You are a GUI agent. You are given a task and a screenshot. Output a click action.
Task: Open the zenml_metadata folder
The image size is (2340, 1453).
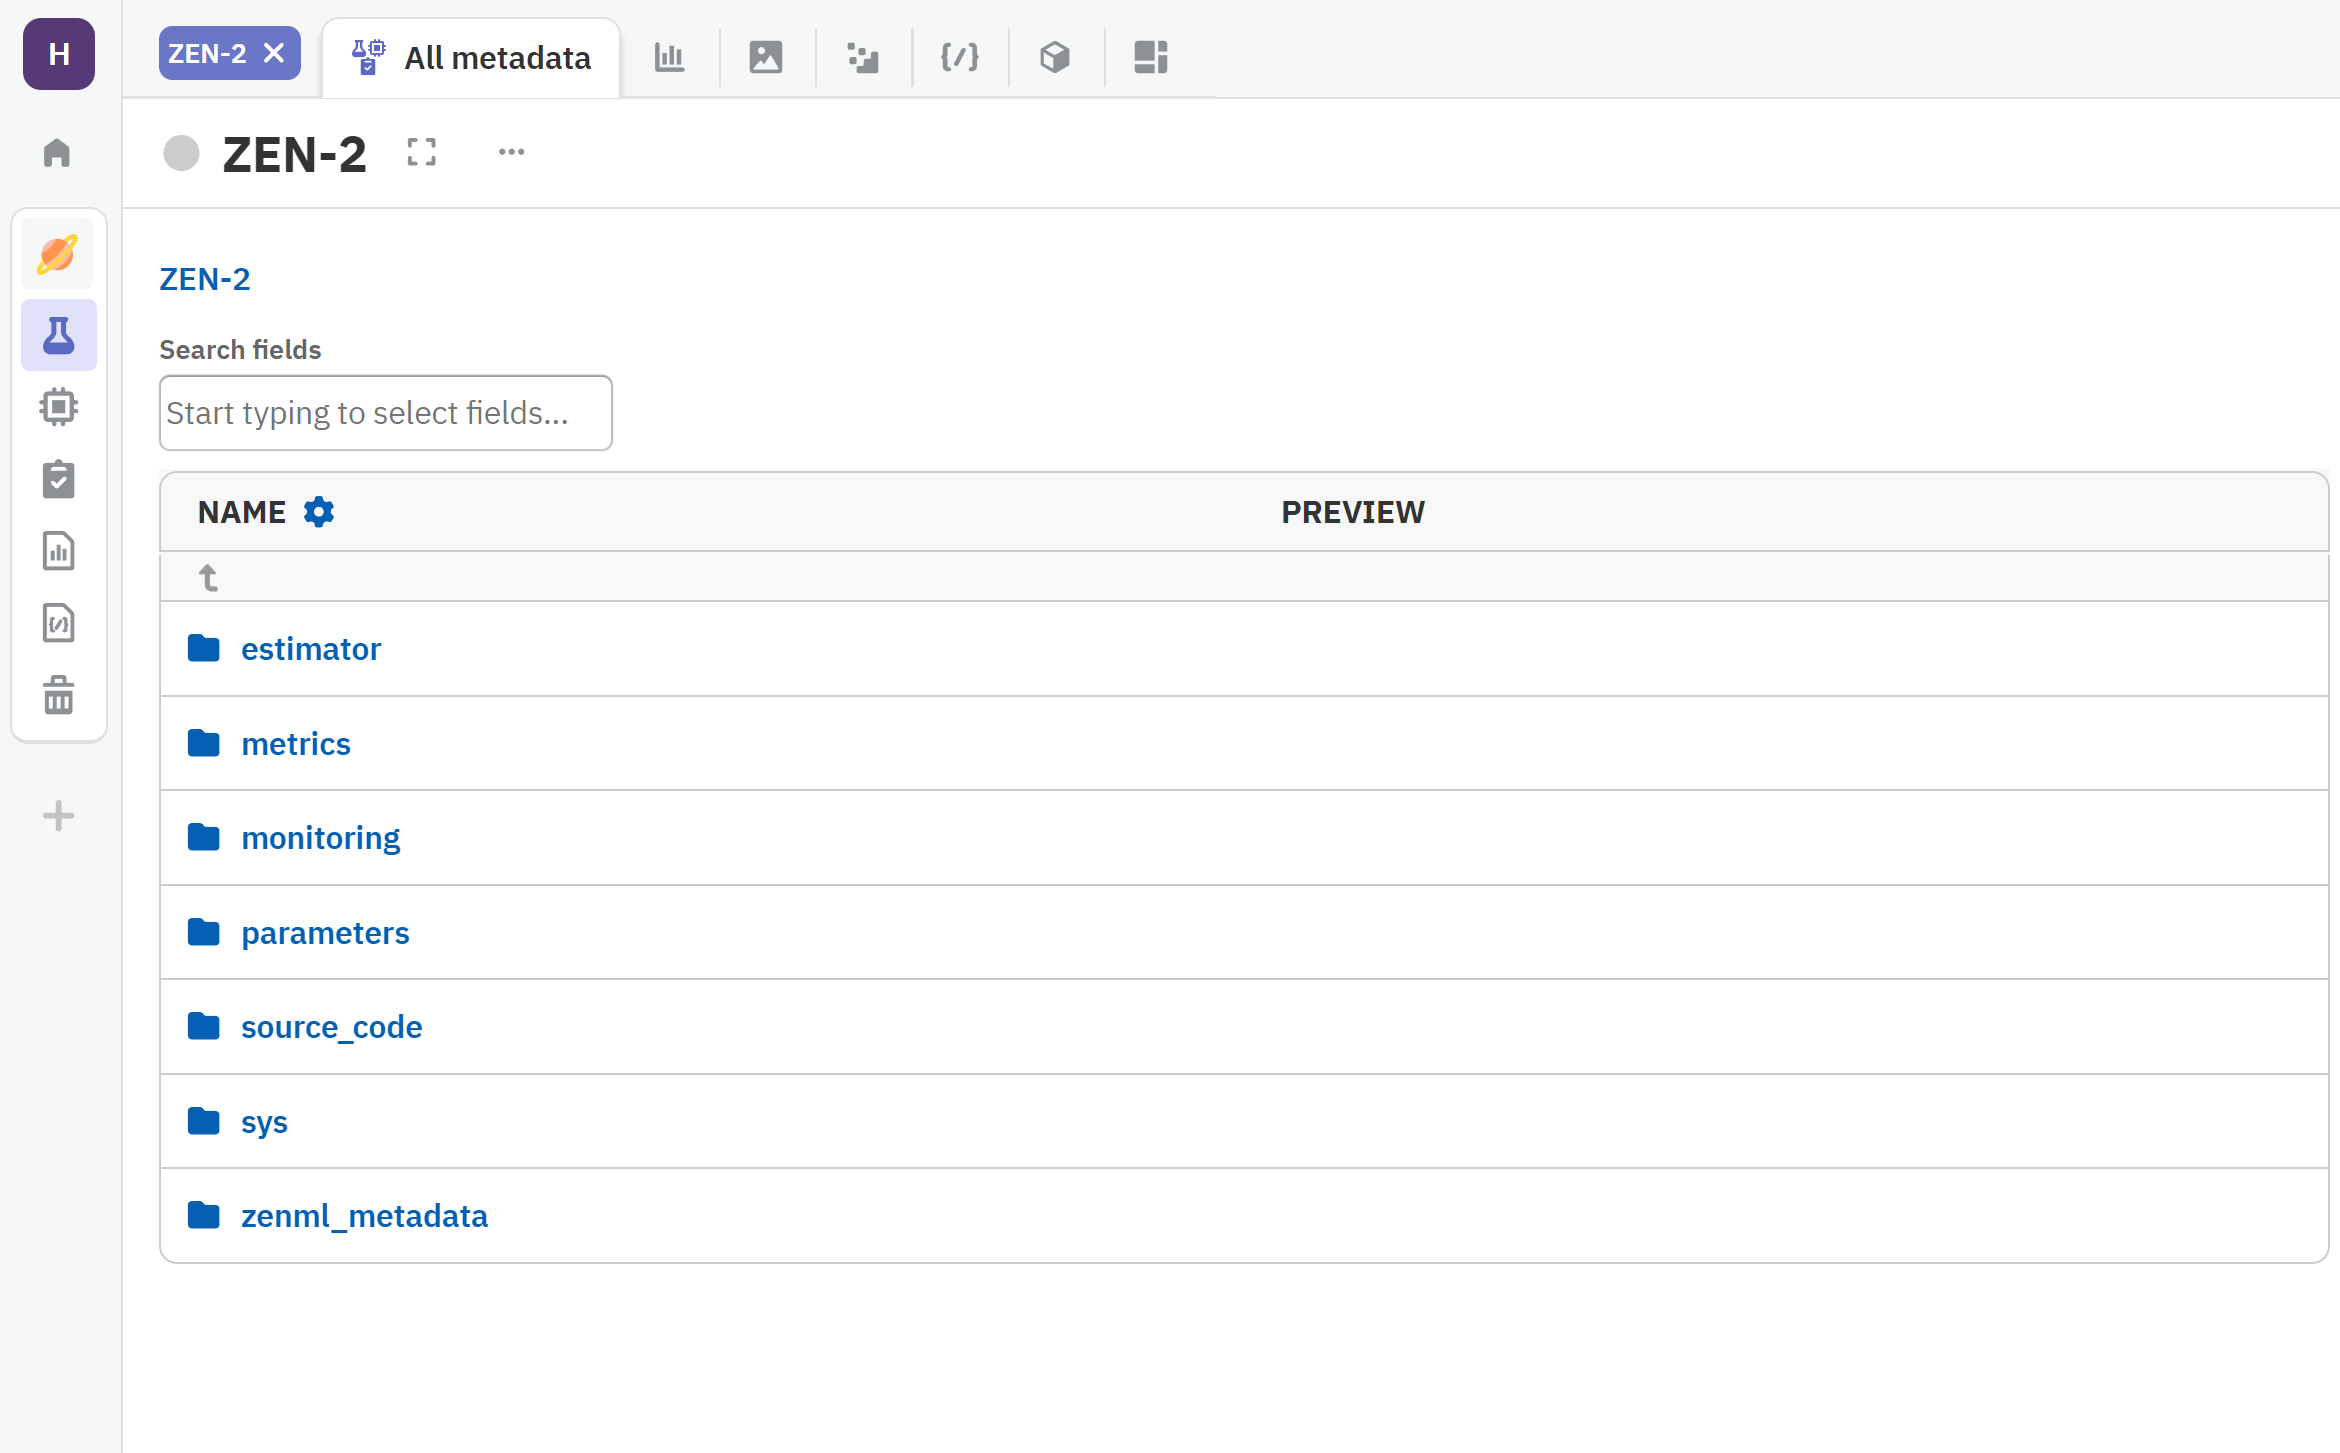tap(364, 1216)
